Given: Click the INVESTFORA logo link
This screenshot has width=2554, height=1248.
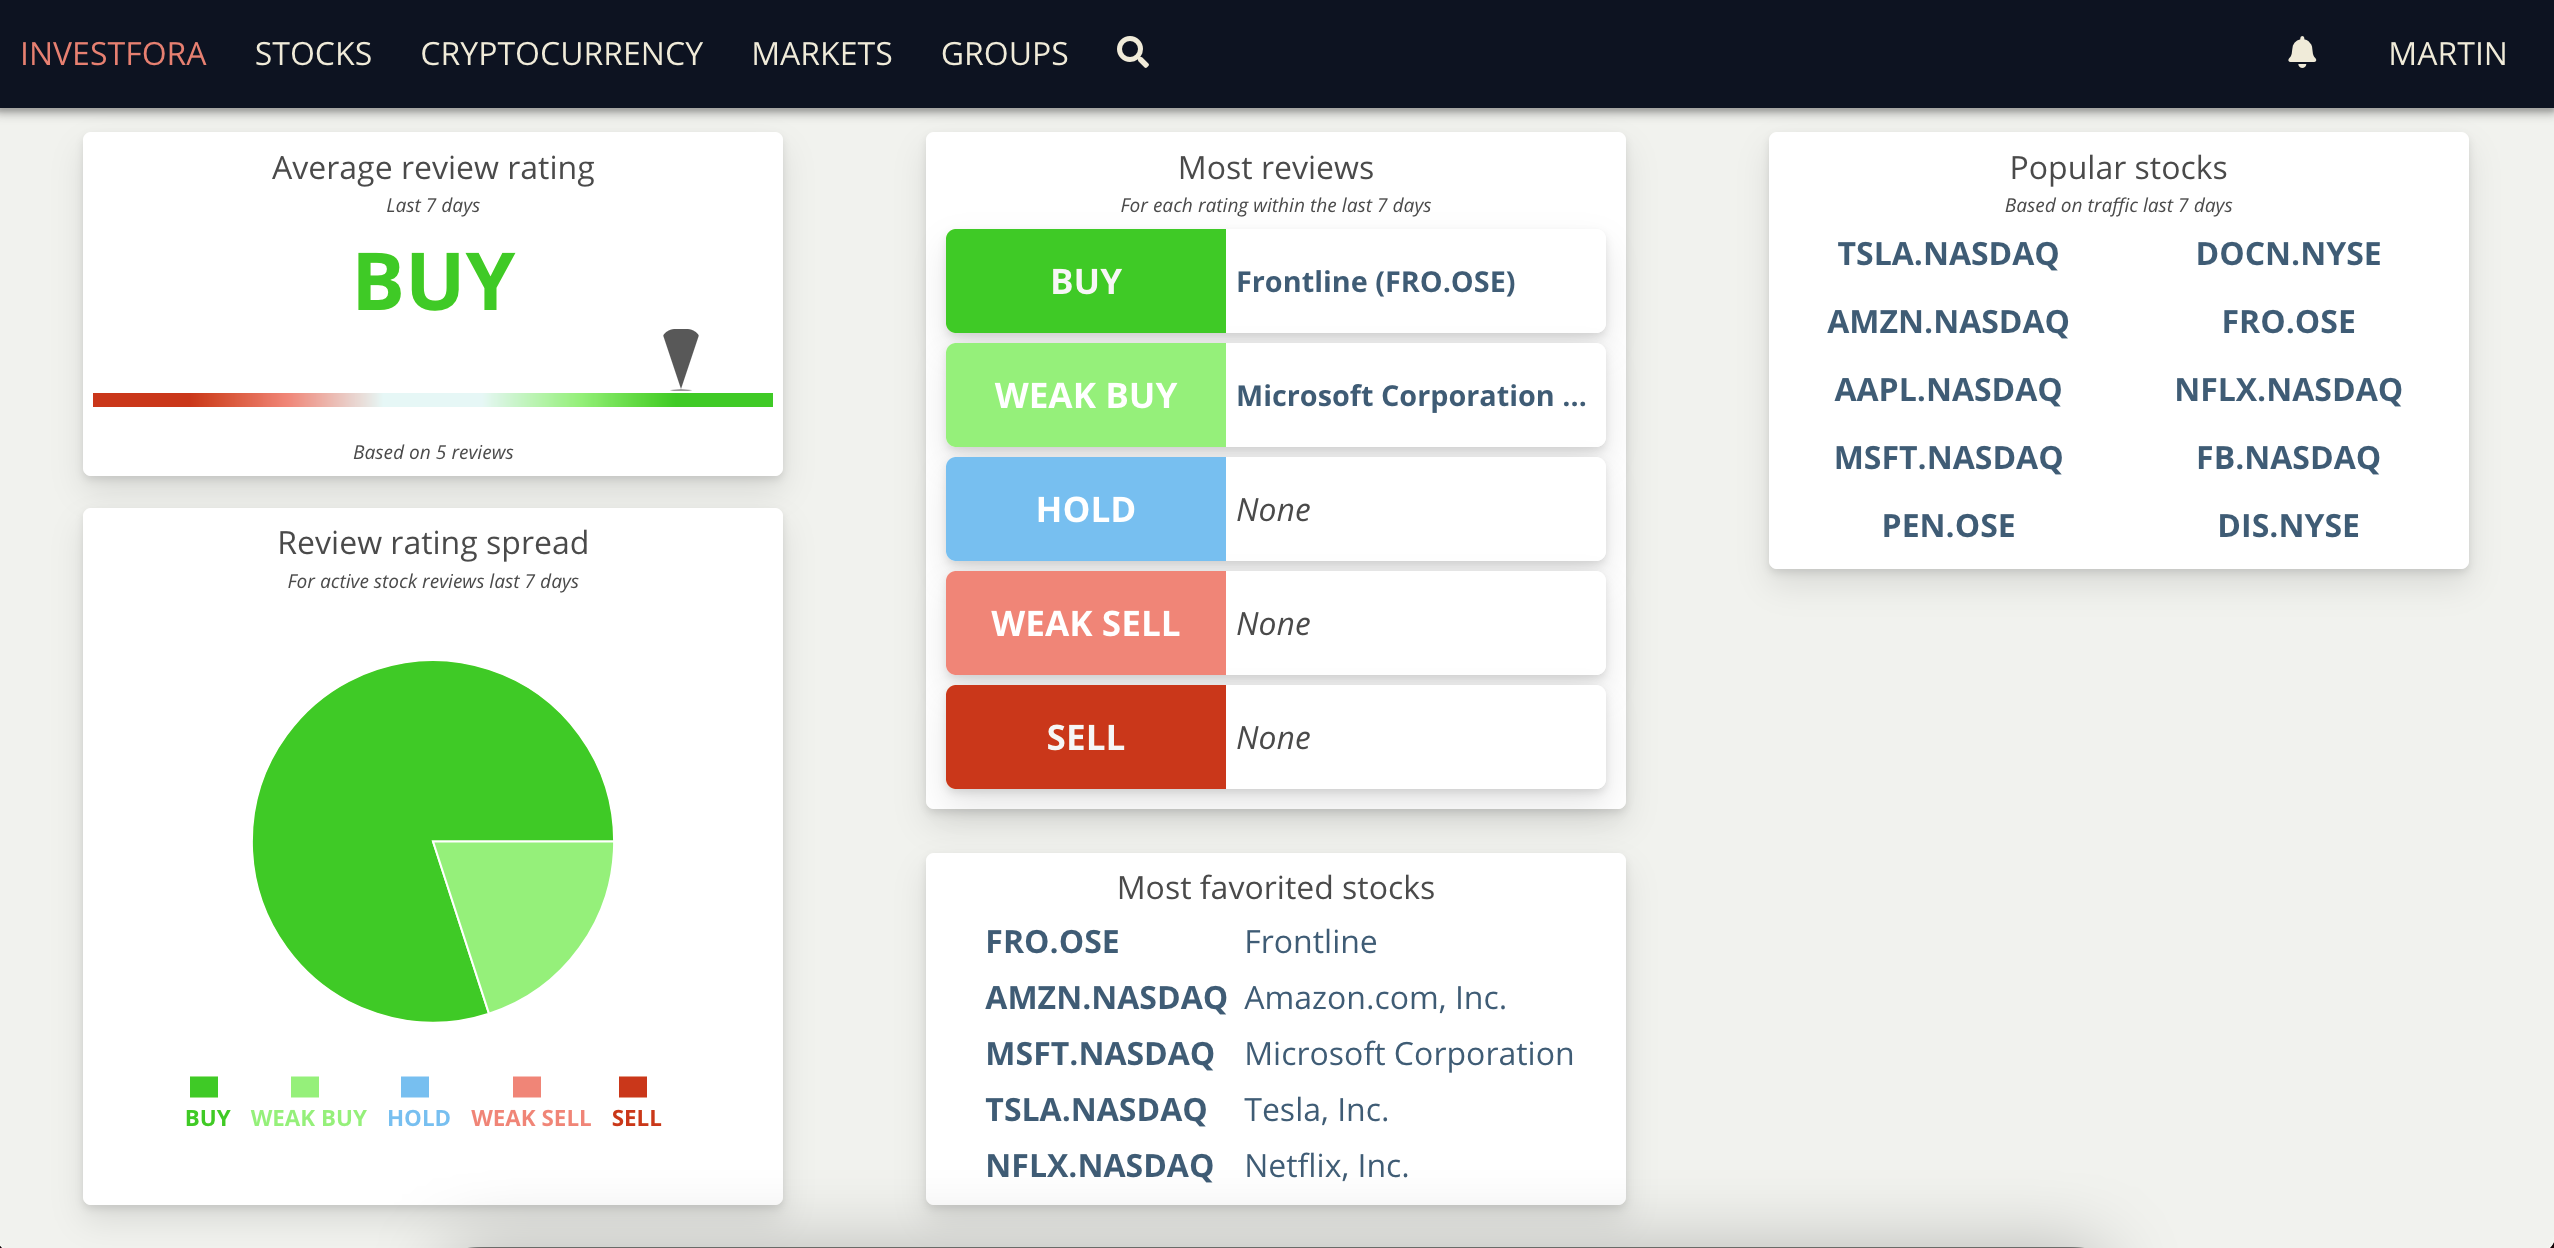Looking at the screenshot, I should (113, 53).
